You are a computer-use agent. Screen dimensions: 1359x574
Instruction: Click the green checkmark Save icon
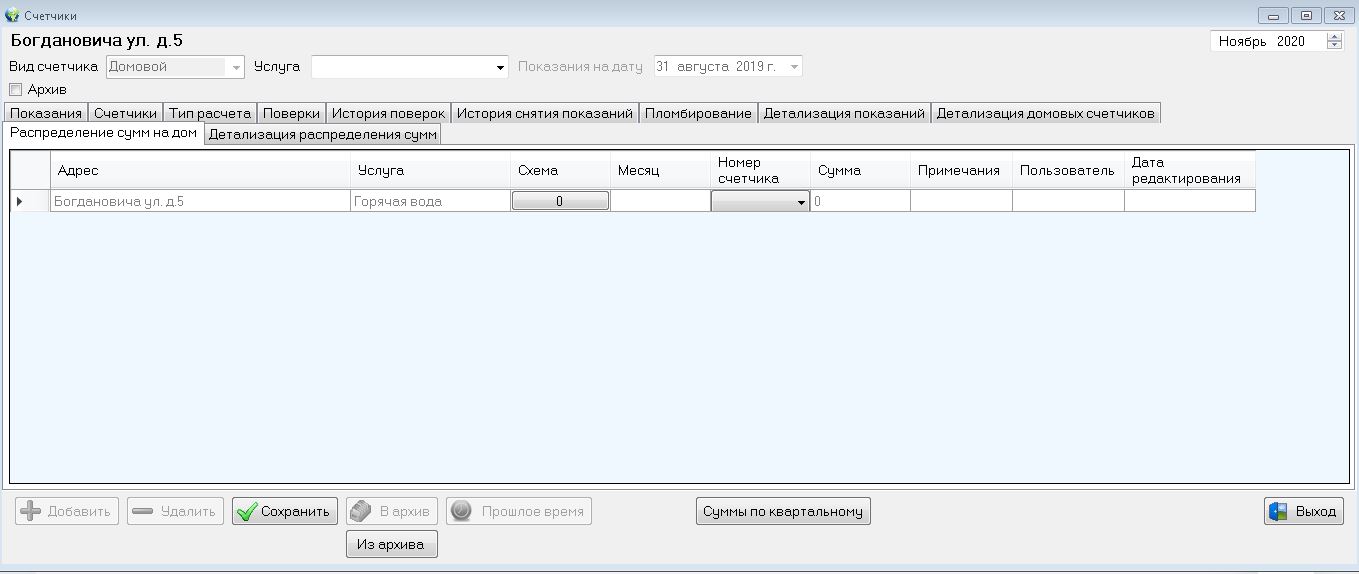pos(247,511)
